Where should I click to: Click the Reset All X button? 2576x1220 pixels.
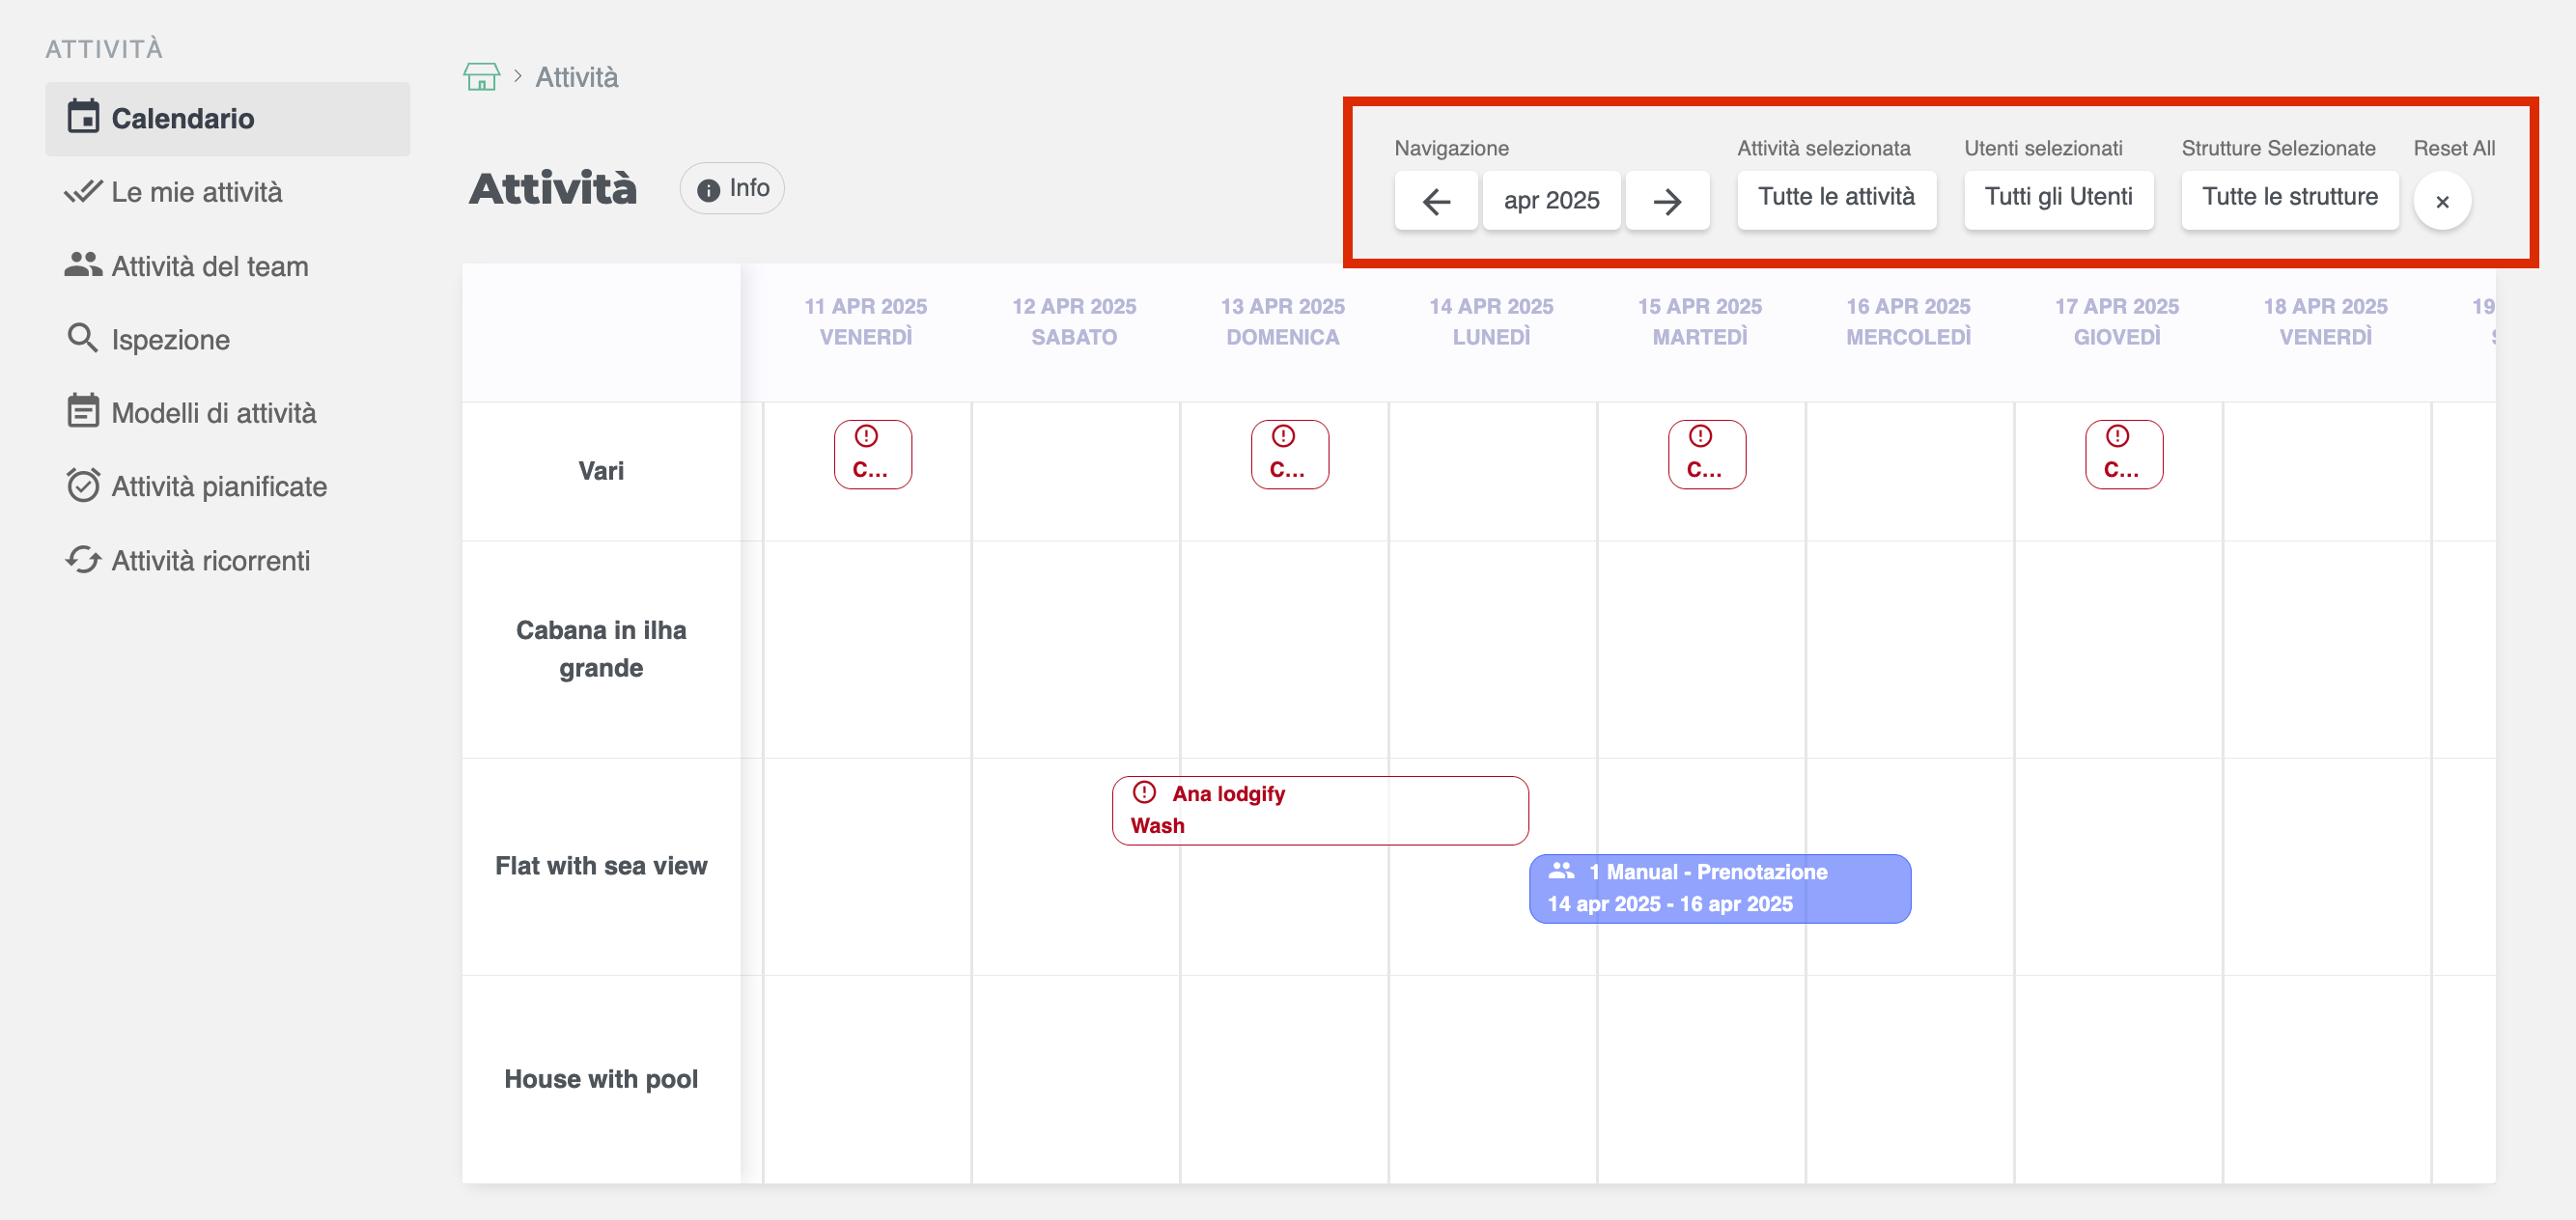click(2441, 201)
